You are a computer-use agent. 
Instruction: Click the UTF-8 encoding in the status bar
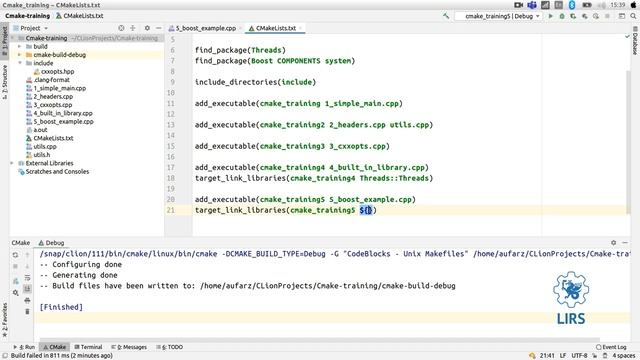point(579,356)
